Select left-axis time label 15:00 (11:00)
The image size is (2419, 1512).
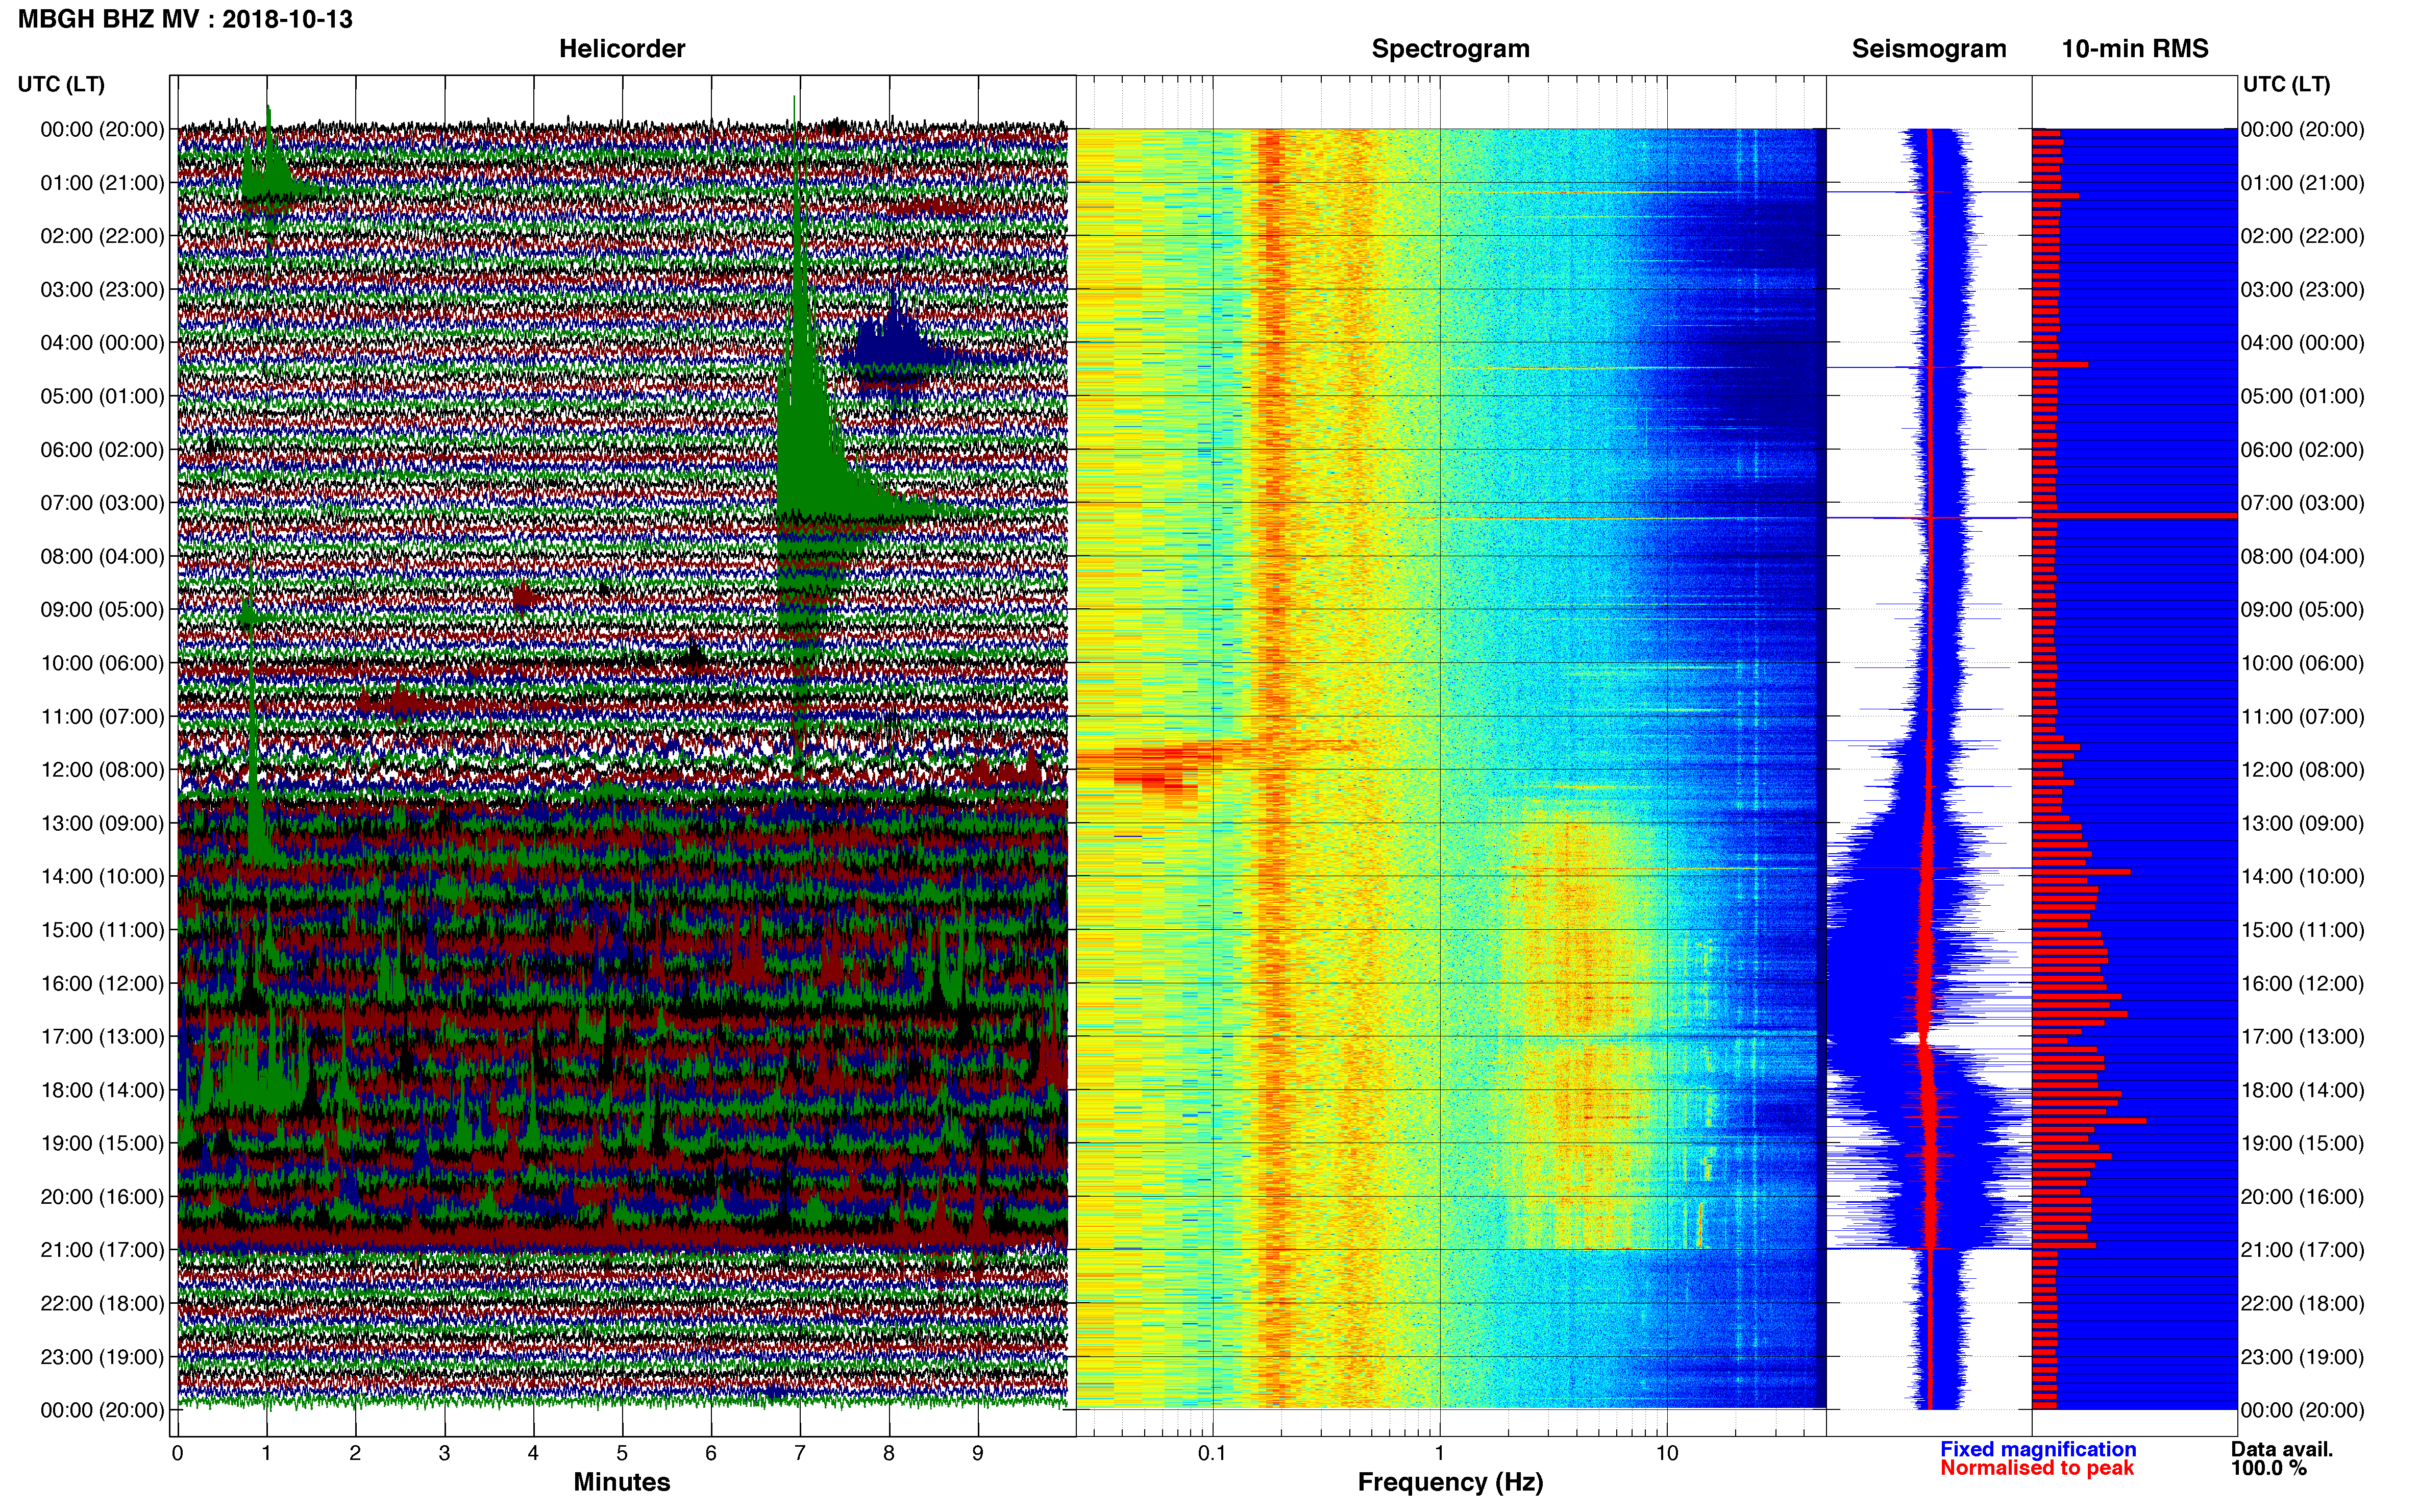click(102, 930)
